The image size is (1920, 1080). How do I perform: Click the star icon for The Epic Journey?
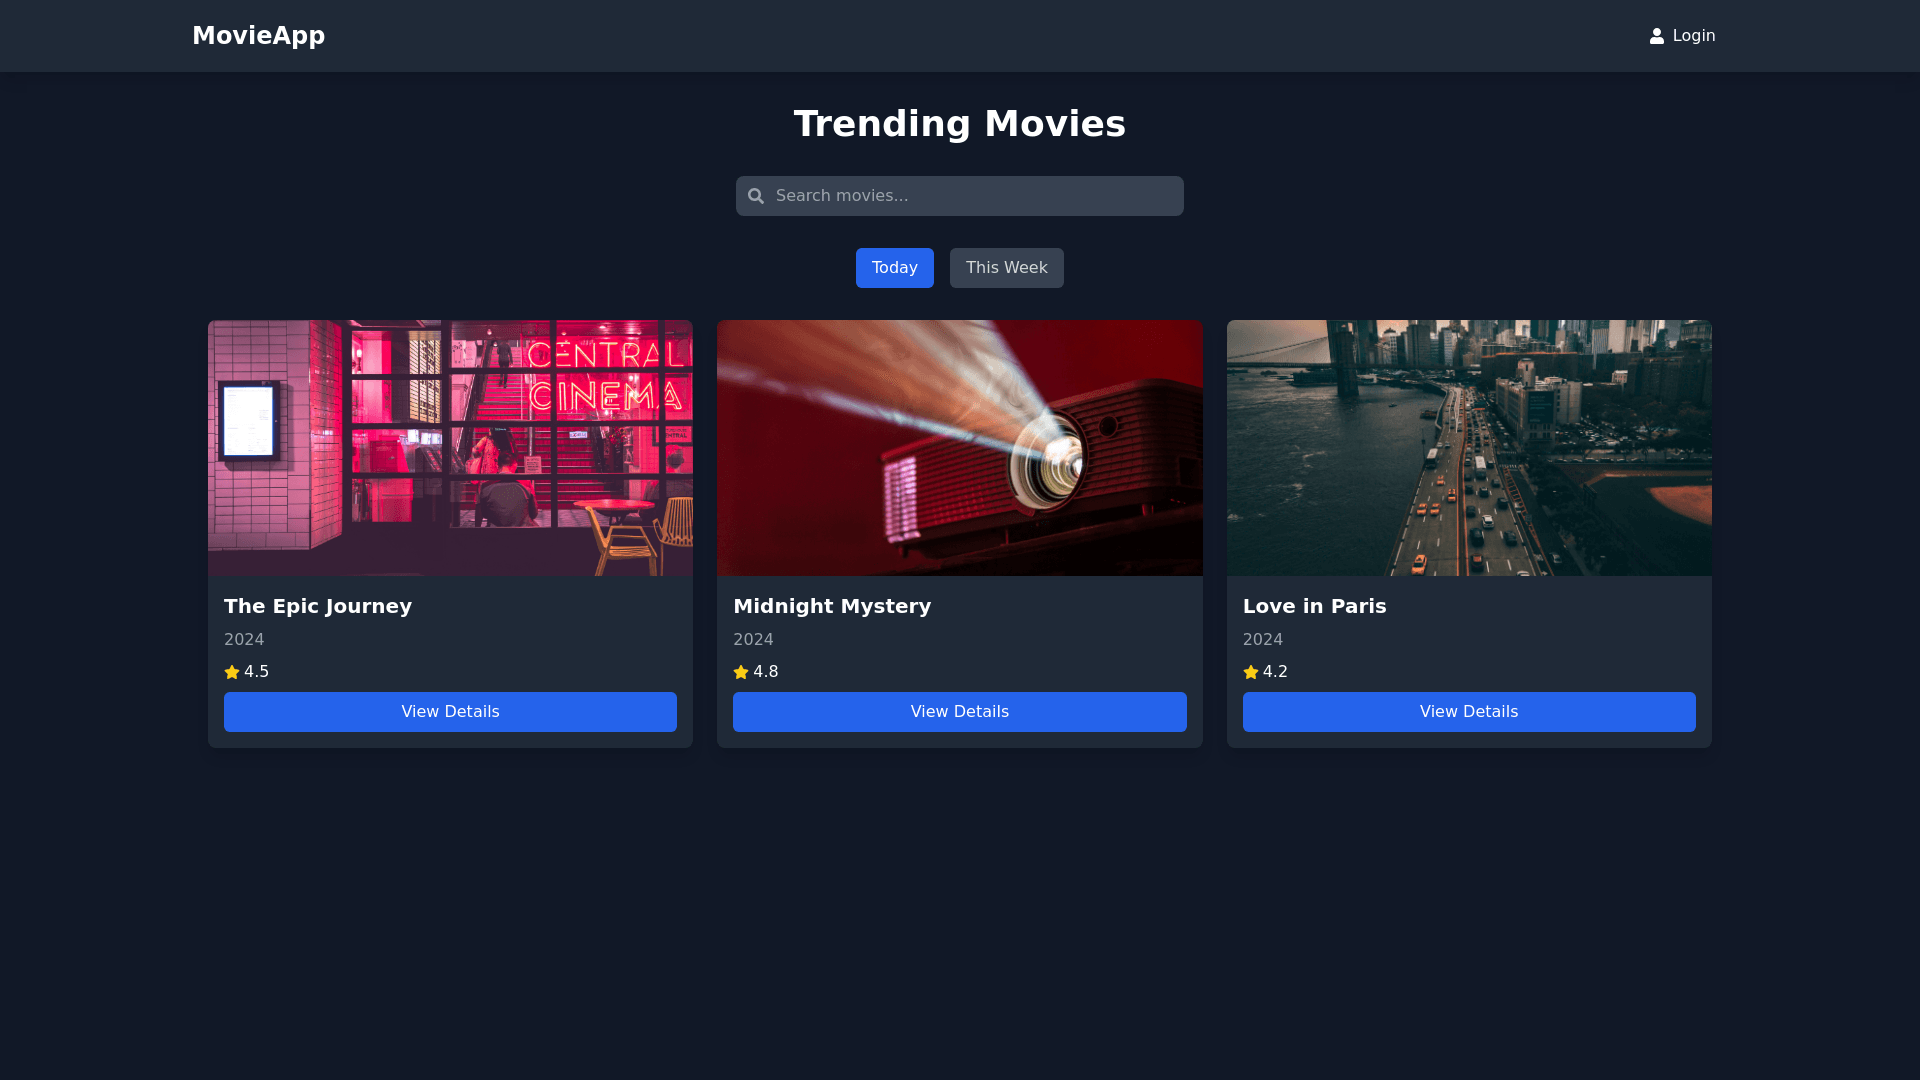click(x=232, y=672)
